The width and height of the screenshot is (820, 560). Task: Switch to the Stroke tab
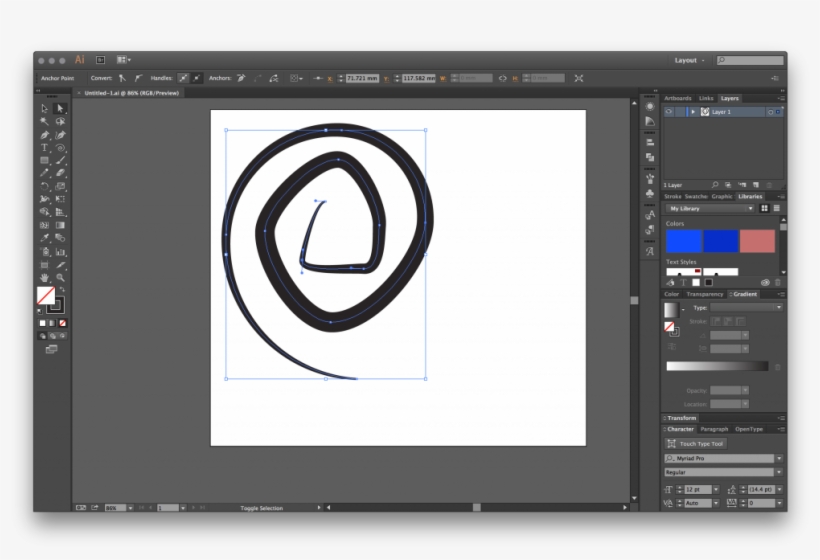673,197
